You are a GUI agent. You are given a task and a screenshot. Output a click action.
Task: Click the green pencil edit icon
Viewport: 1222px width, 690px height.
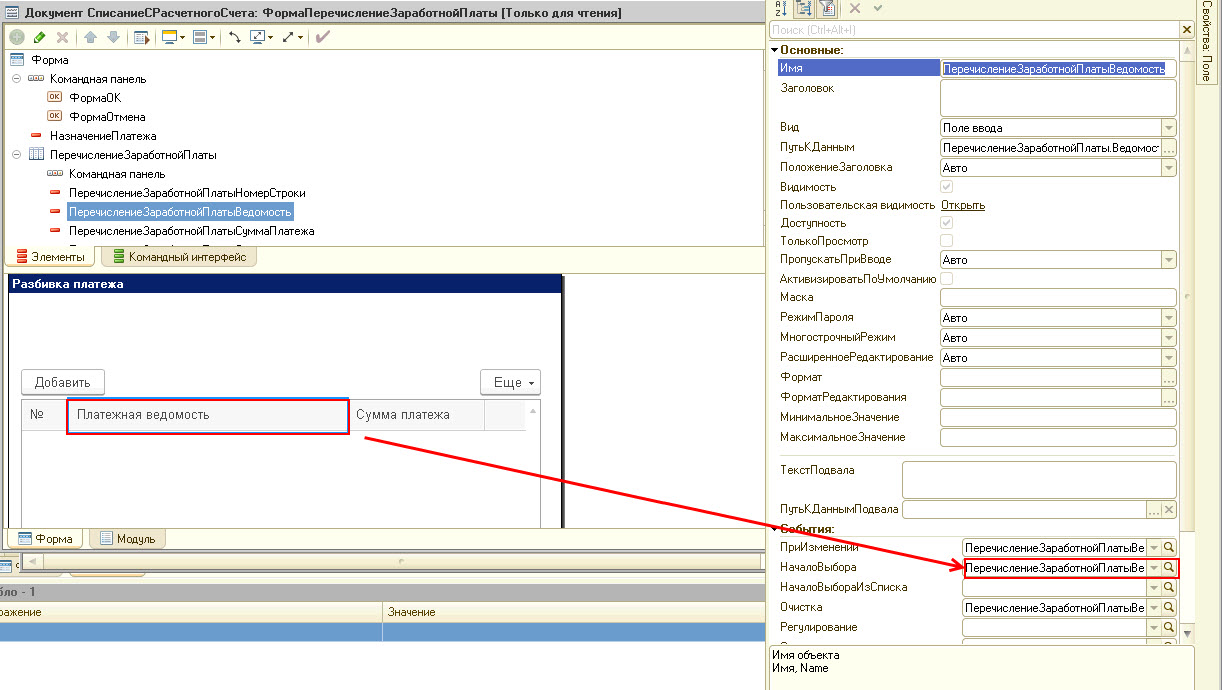click(39, 37)
